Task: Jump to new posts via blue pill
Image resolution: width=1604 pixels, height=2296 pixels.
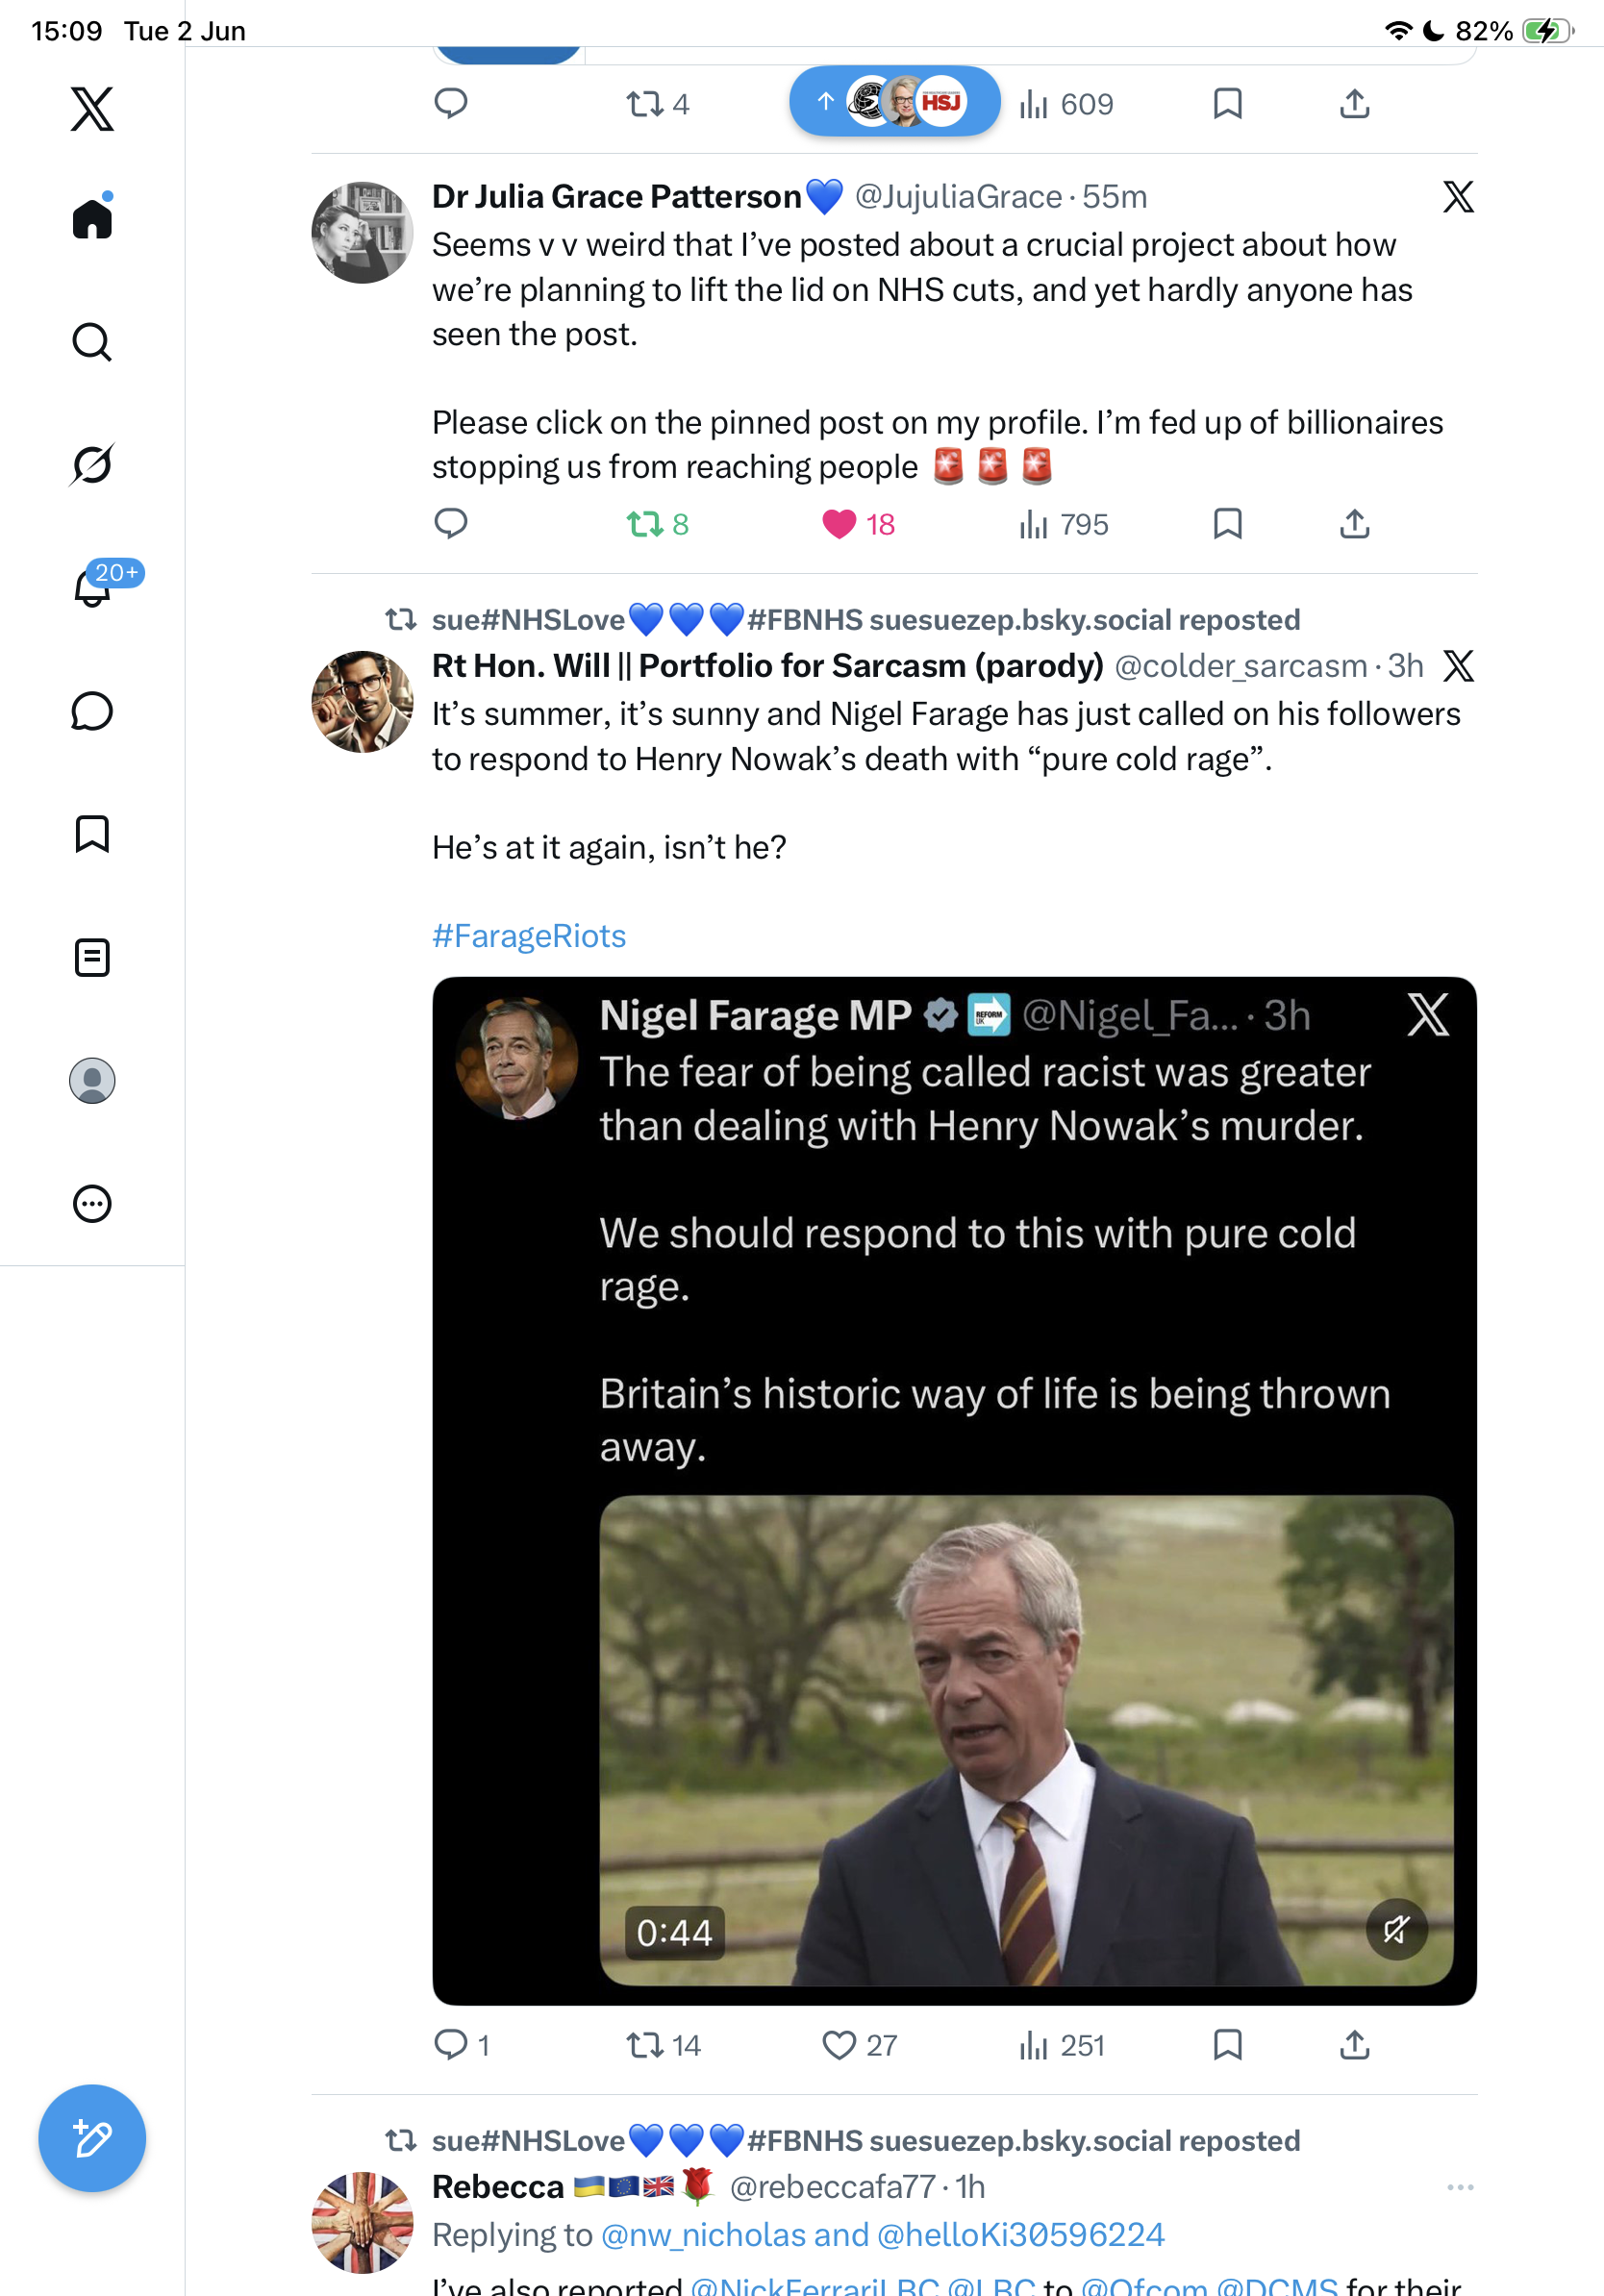Action: coord(894,101)
